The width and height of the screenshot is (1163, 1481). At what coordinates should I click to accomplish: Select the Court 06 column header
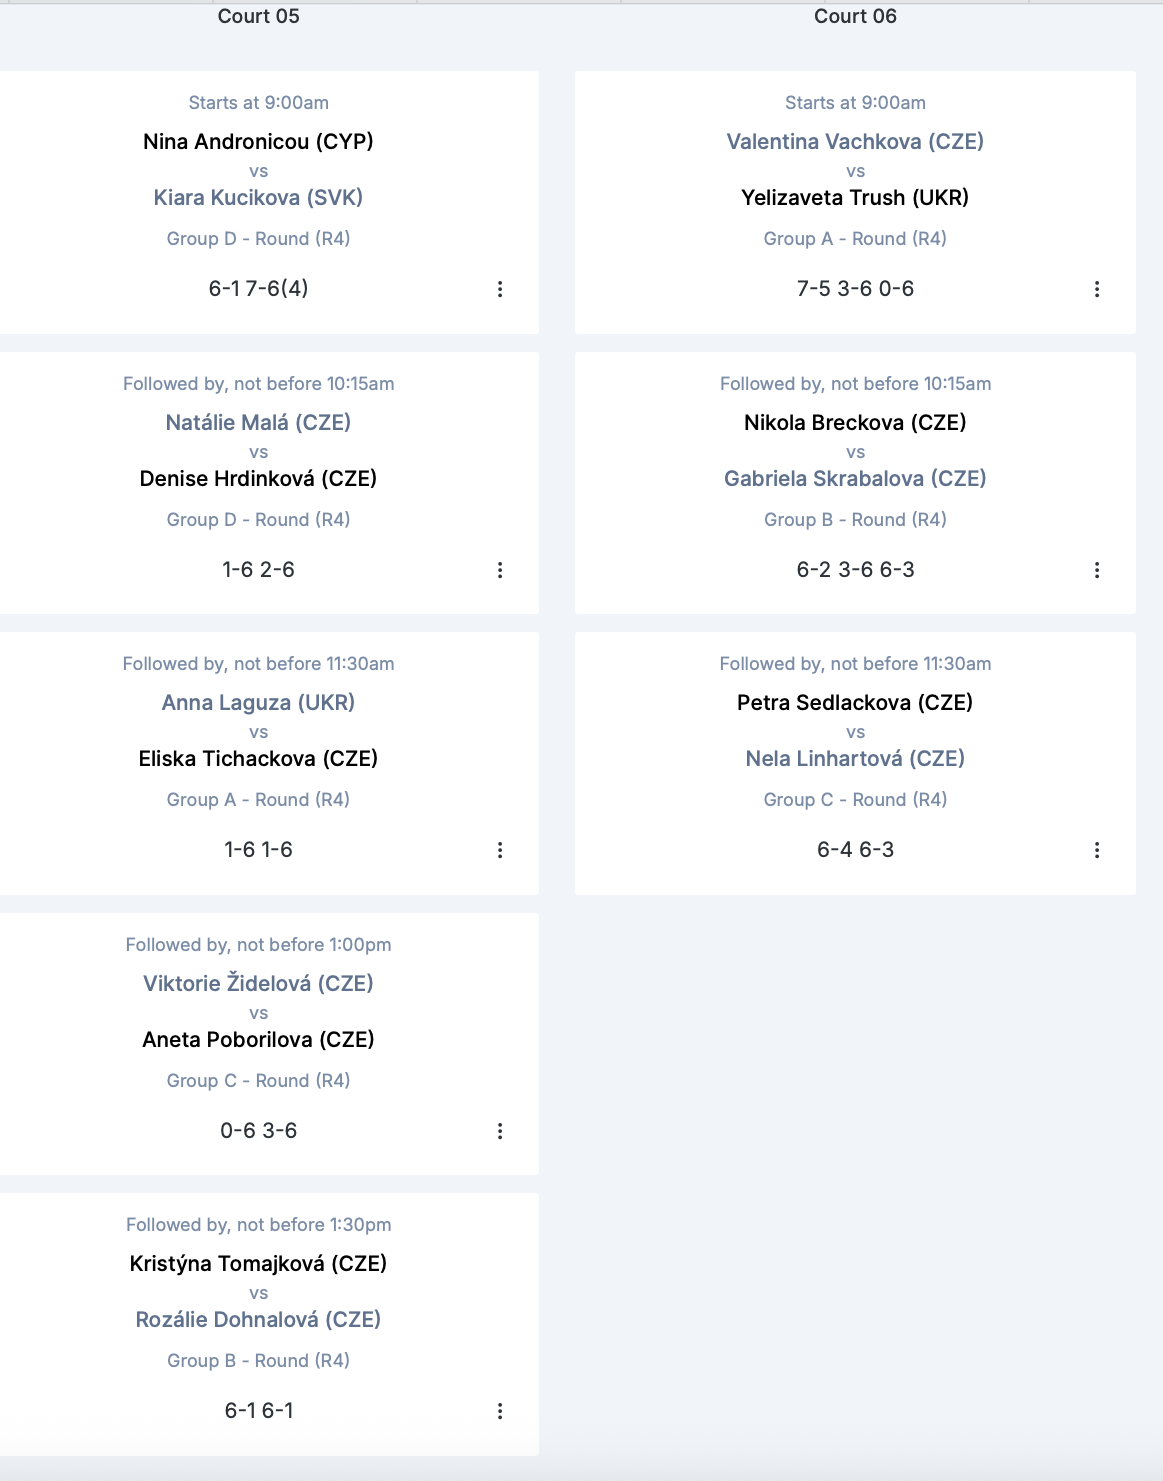point(855,16)
